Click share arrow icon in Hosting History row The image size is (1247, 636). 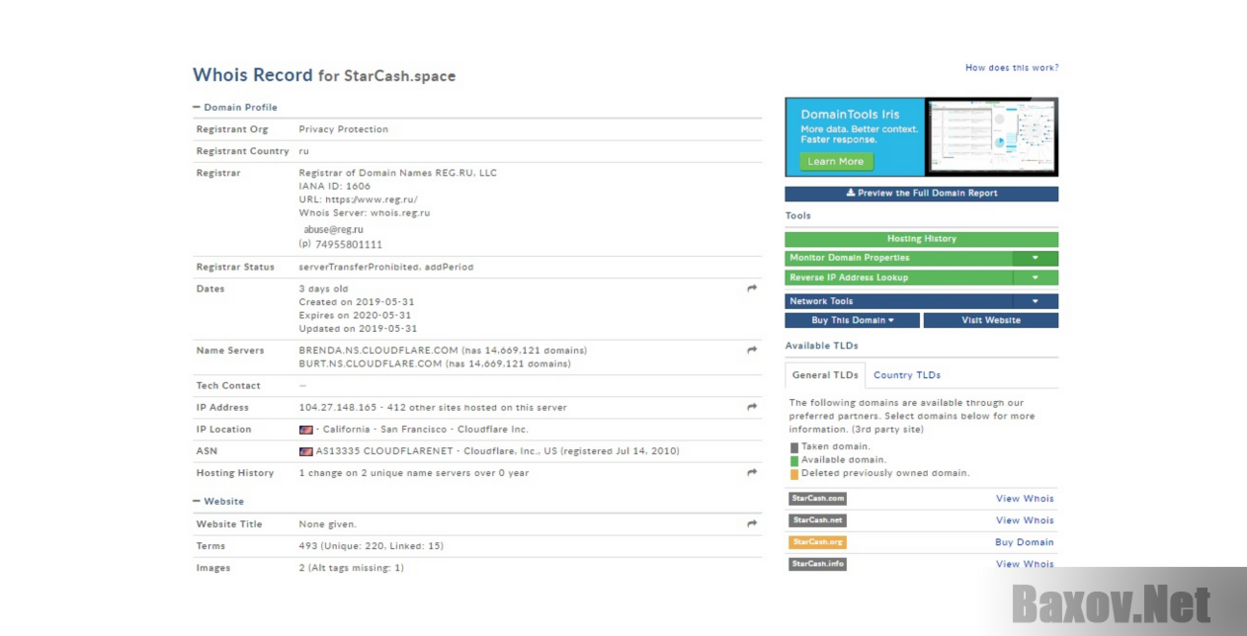752,473
